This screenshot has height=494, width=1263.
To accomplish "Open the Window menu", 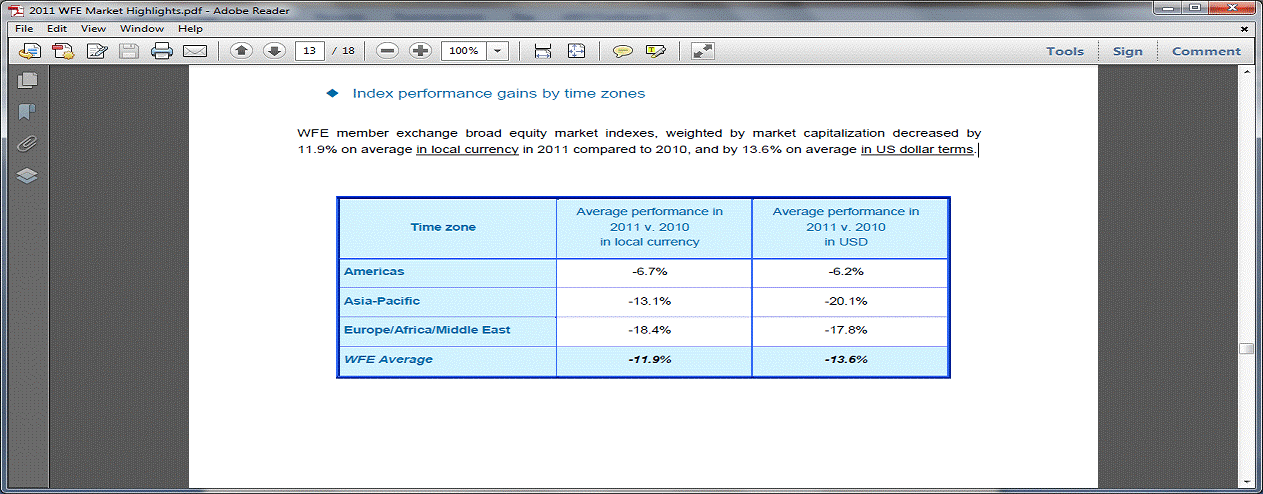I will click(x=142, y=29).
